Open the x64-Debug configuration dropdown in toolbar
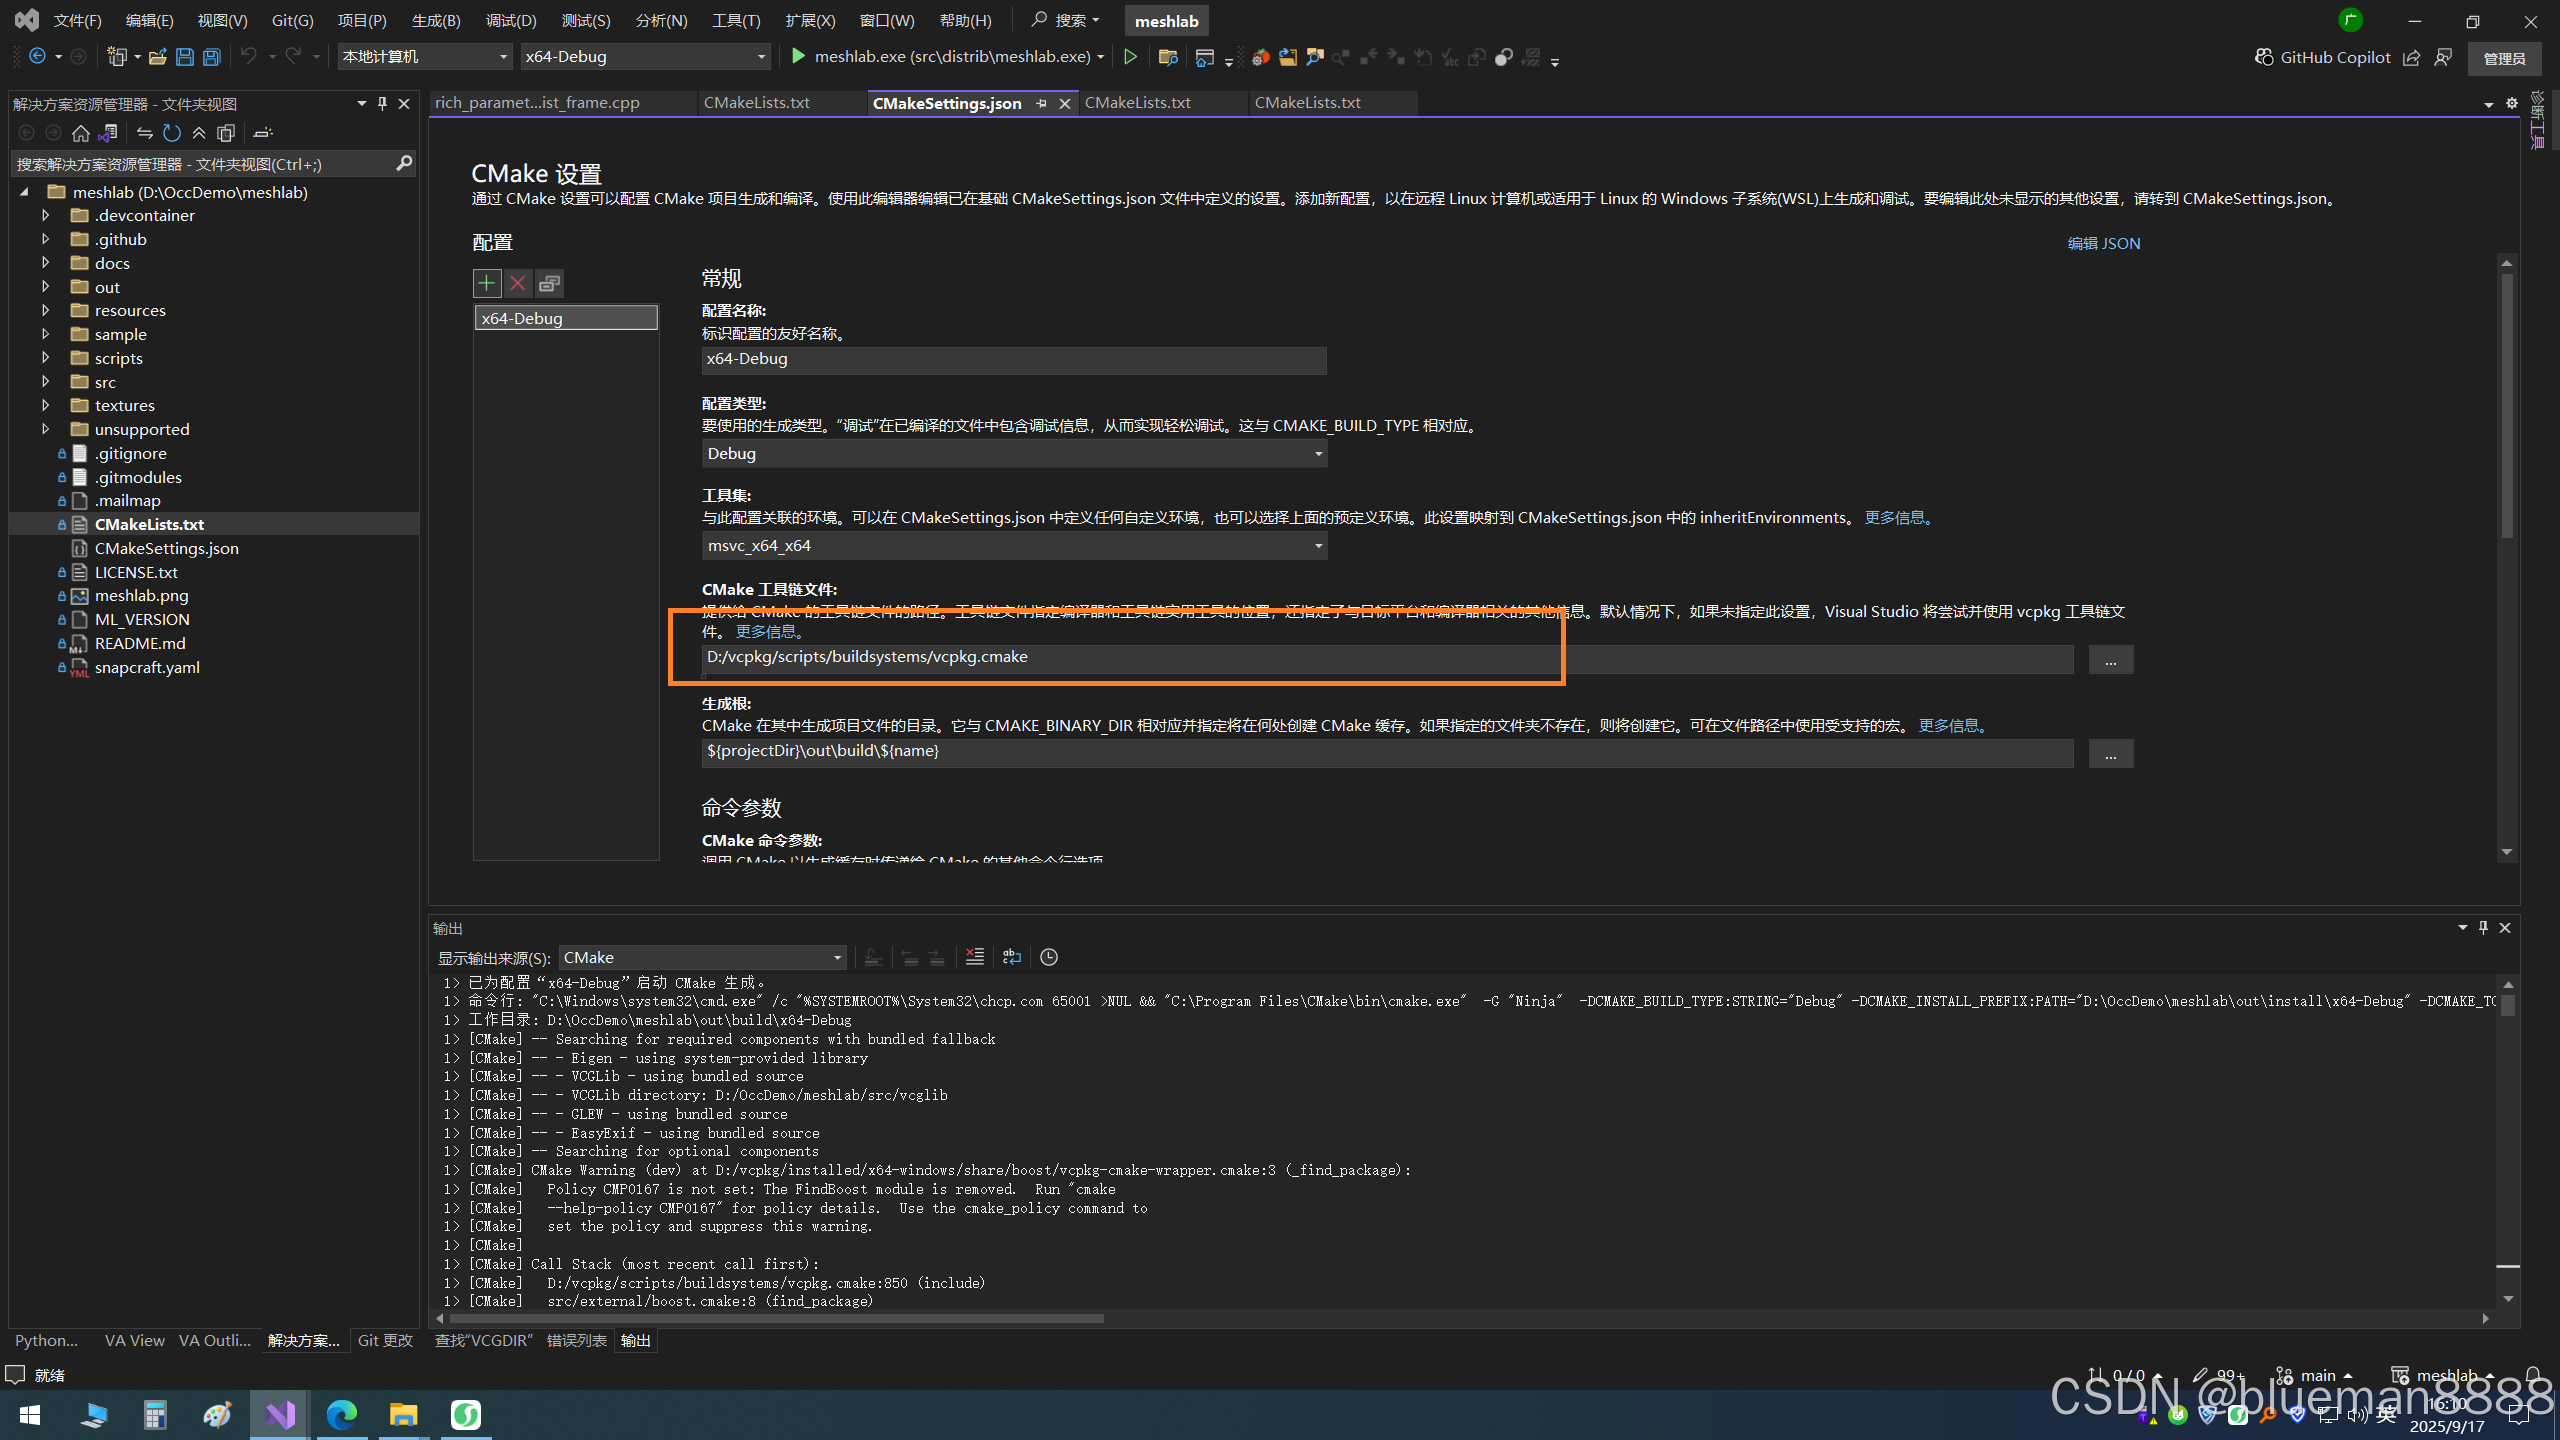Viewport: 2560px width, 1440px height. click(x=646, y=57)
